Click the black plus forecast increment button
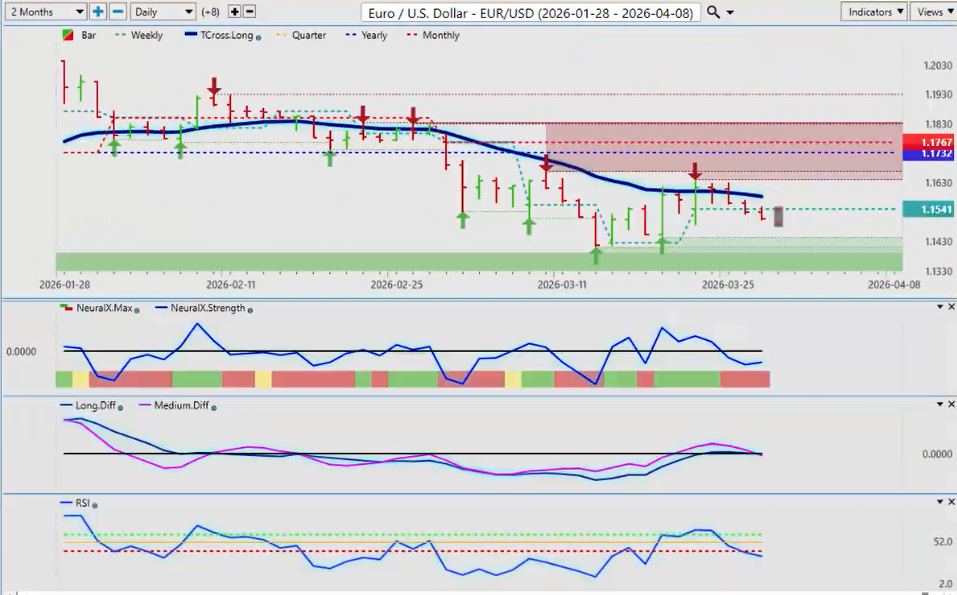This screenshot has height=595, width=957. pyautogui.click(x=234, y=12)
